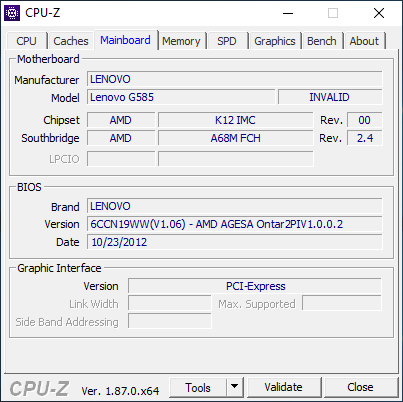The width and height of the screenshot is (403, 402).
Task: Switch to the CPU tab
Action: pyautogui.click(x=26, y=41)
